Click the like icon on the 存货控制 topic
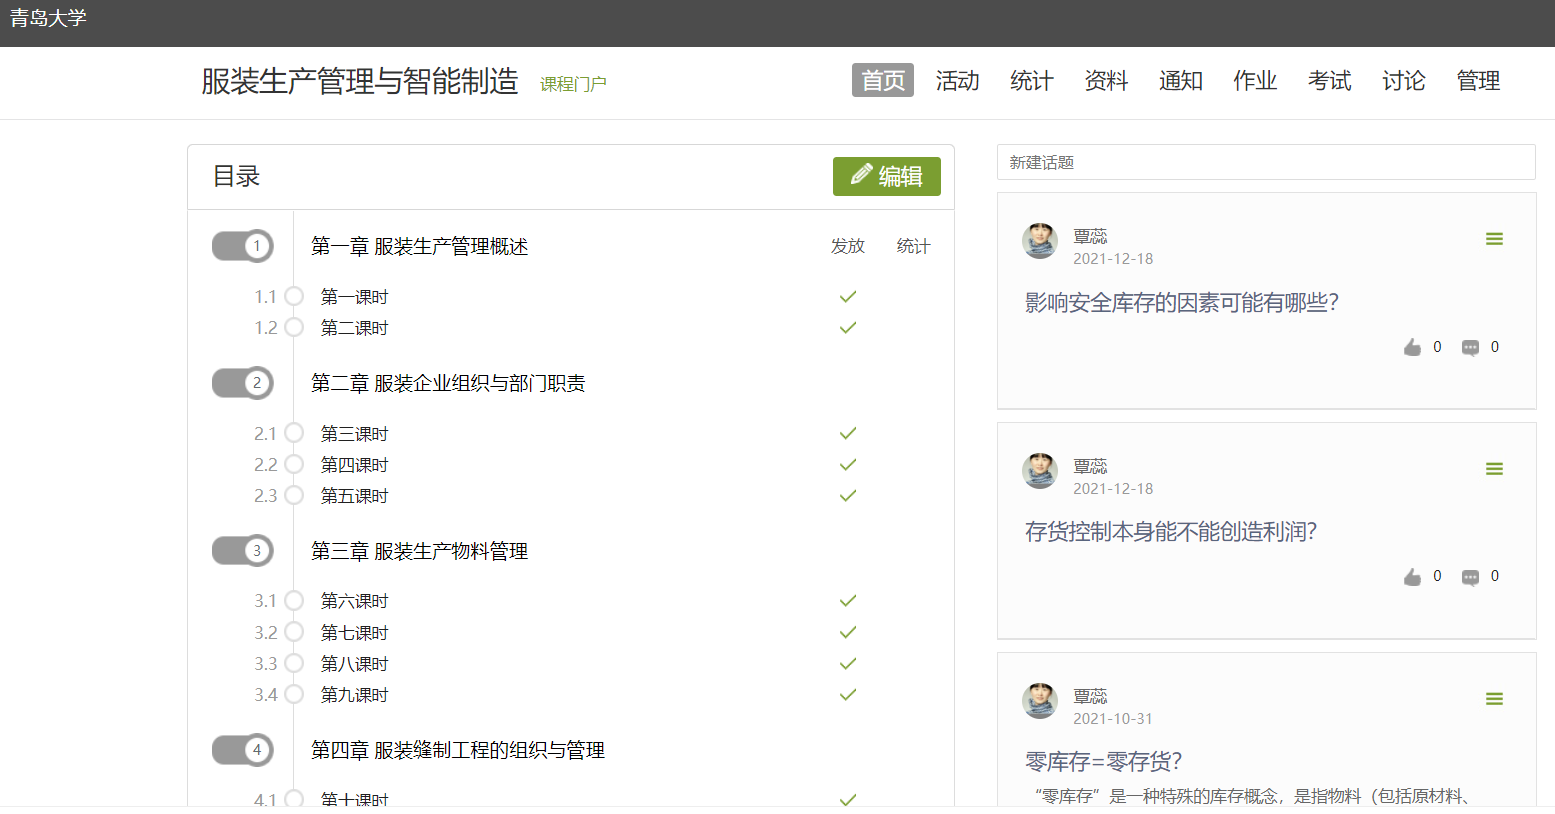 [1412, 577]
